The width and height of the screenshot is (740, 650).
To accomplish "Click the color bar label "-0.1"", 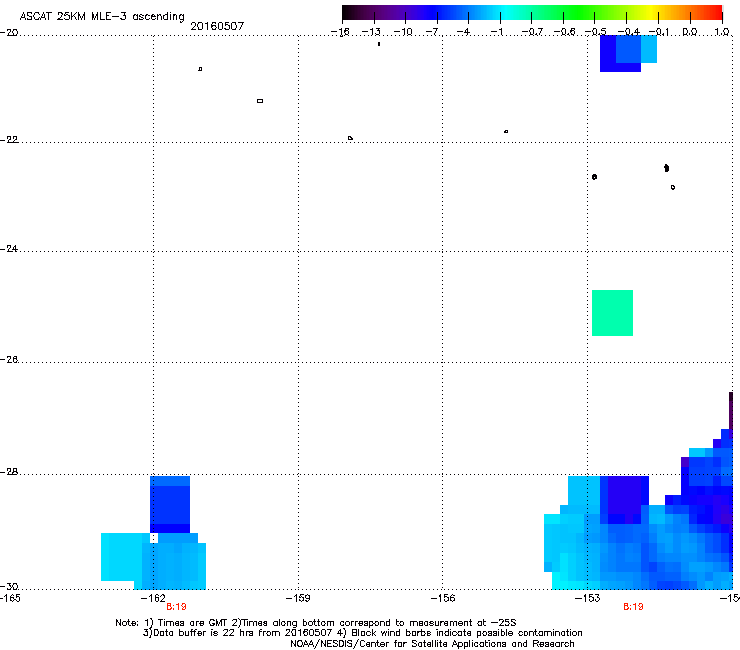I will [659, 32].
